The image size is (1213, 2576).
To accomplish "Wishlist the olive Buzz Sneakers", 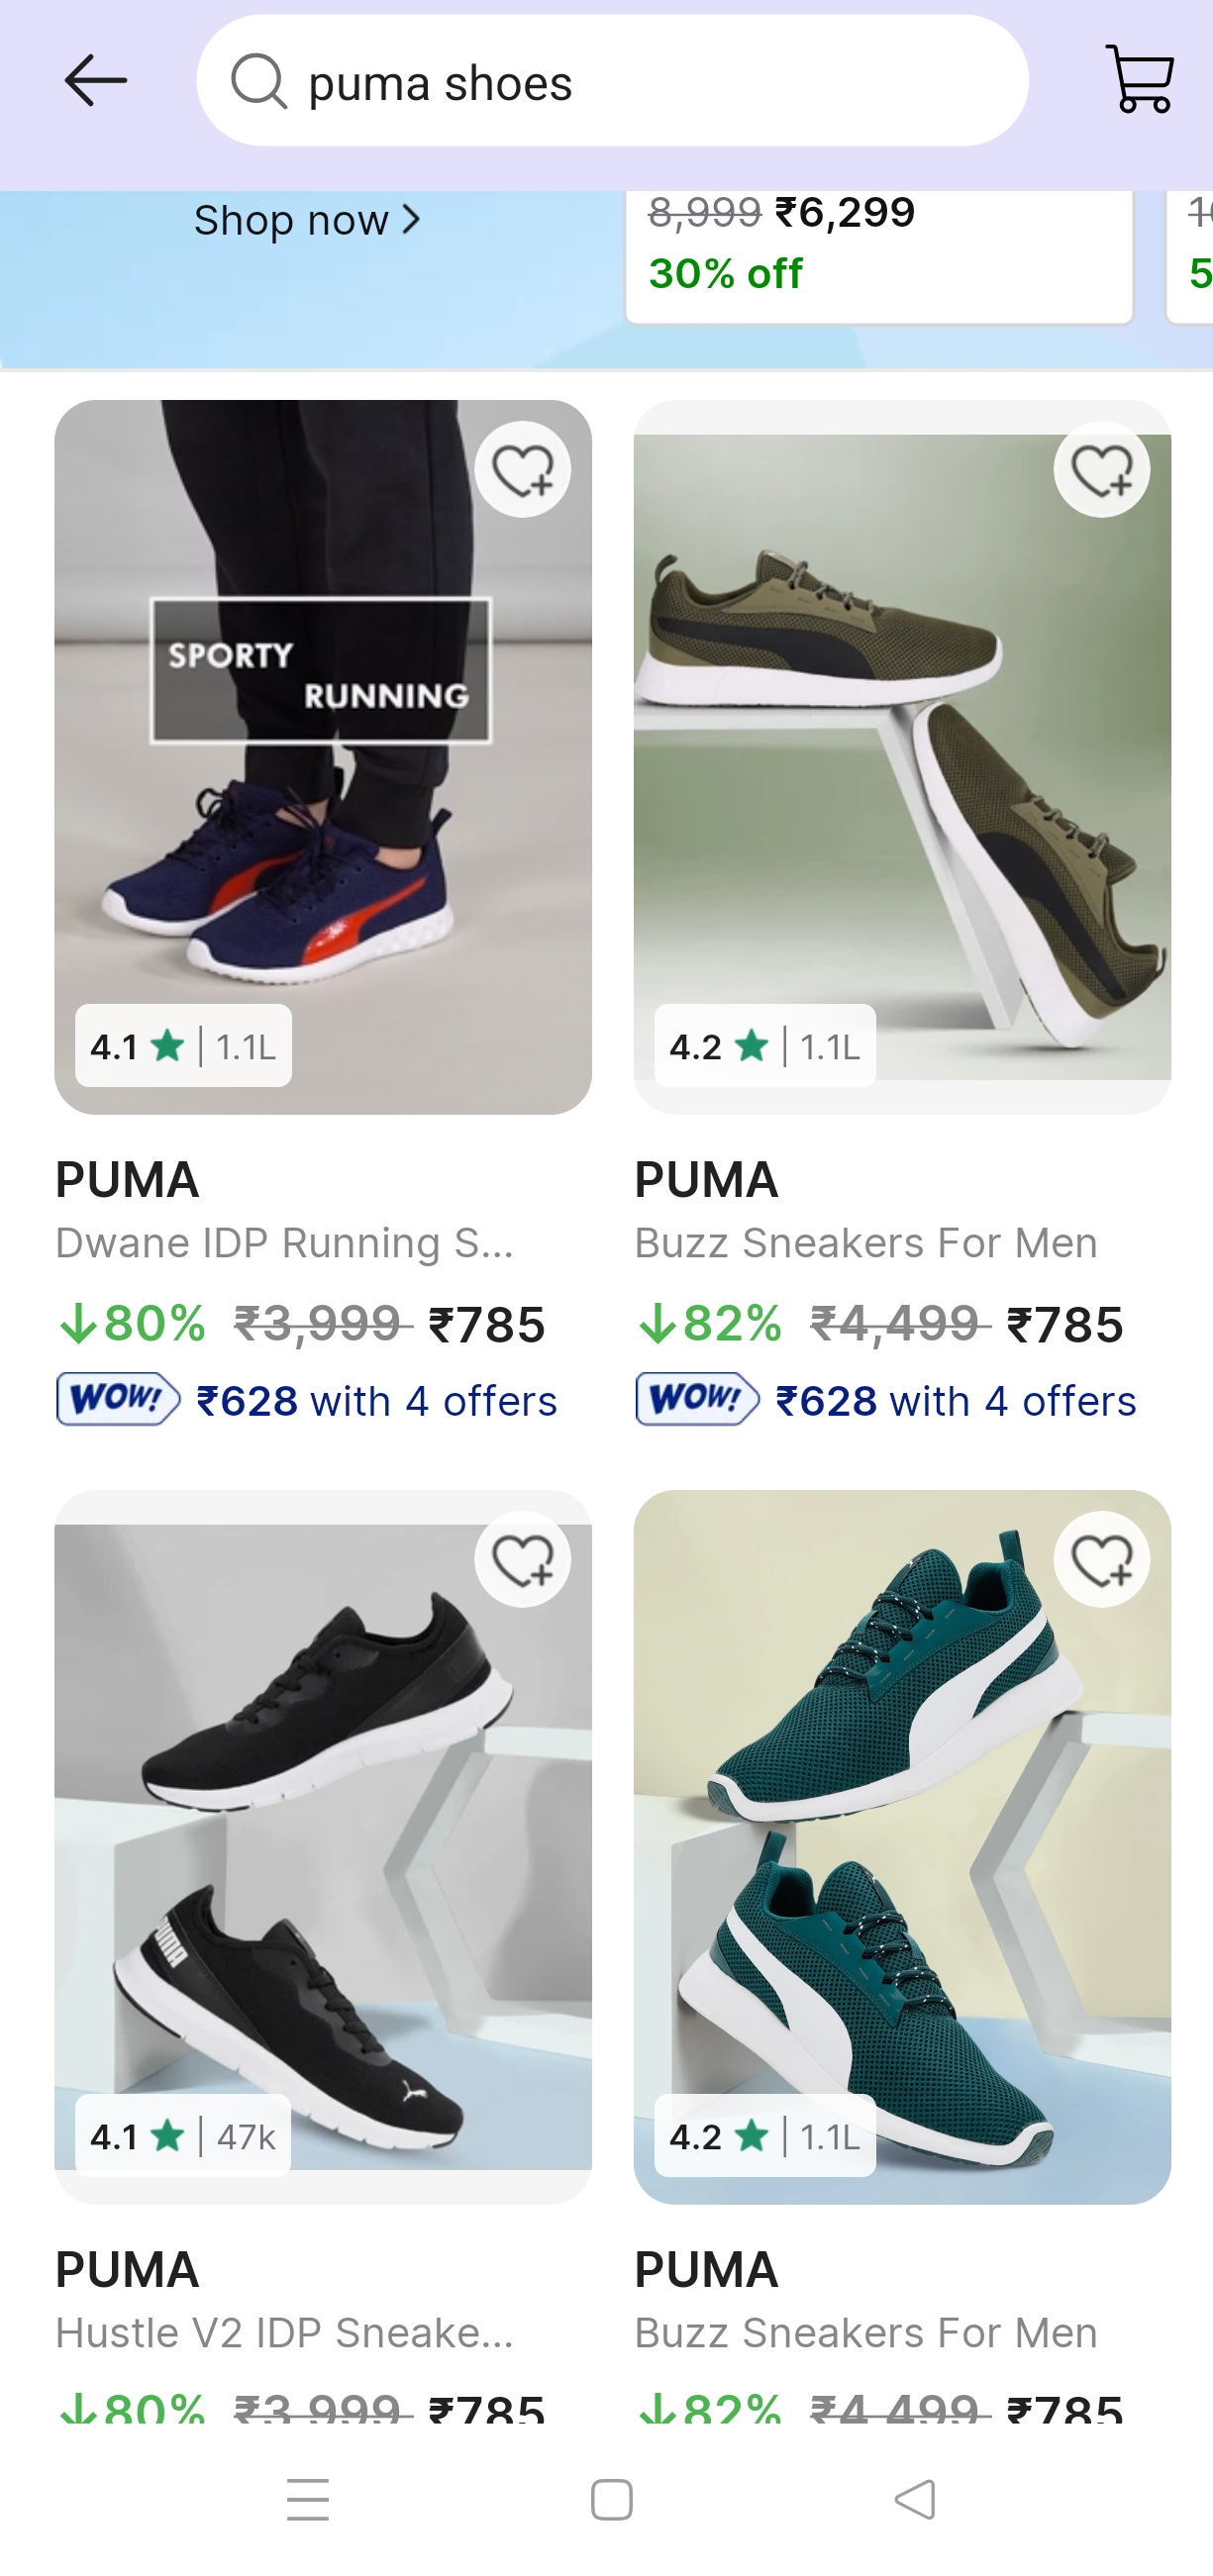I will (1101, 469).
